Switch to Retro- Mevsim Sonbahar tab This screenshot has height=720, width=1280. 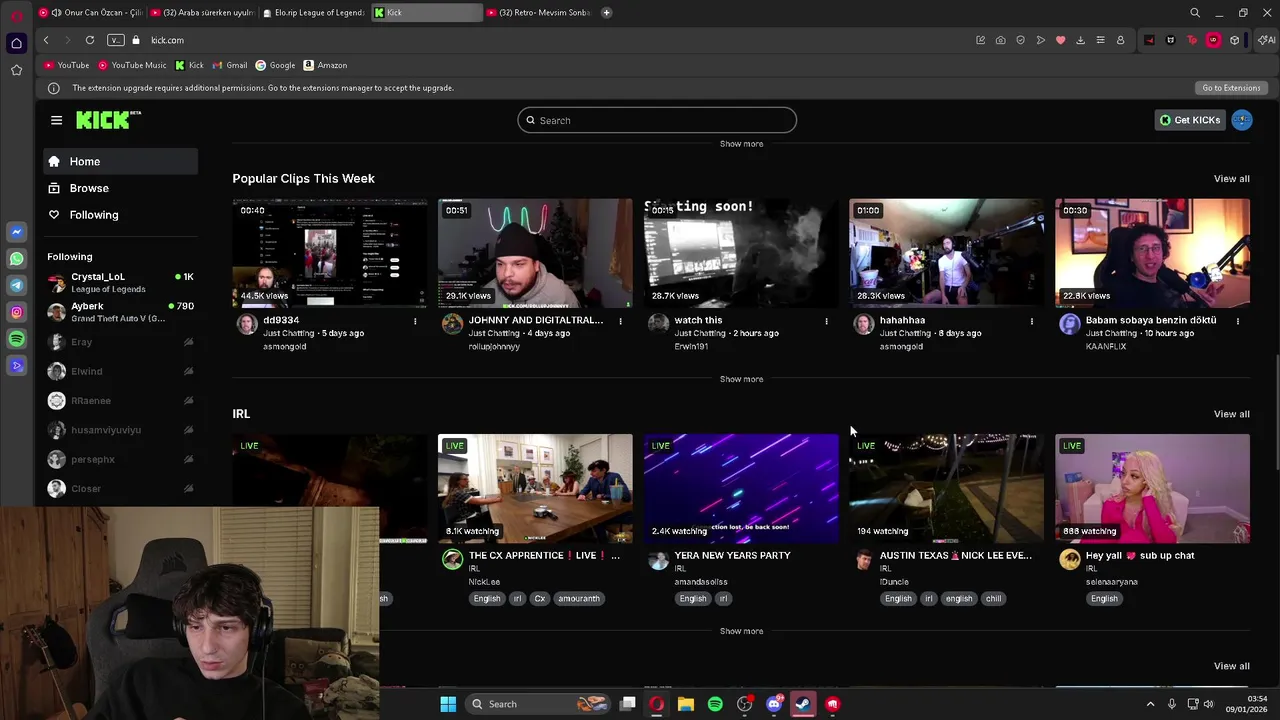click(x=540, y=13)
